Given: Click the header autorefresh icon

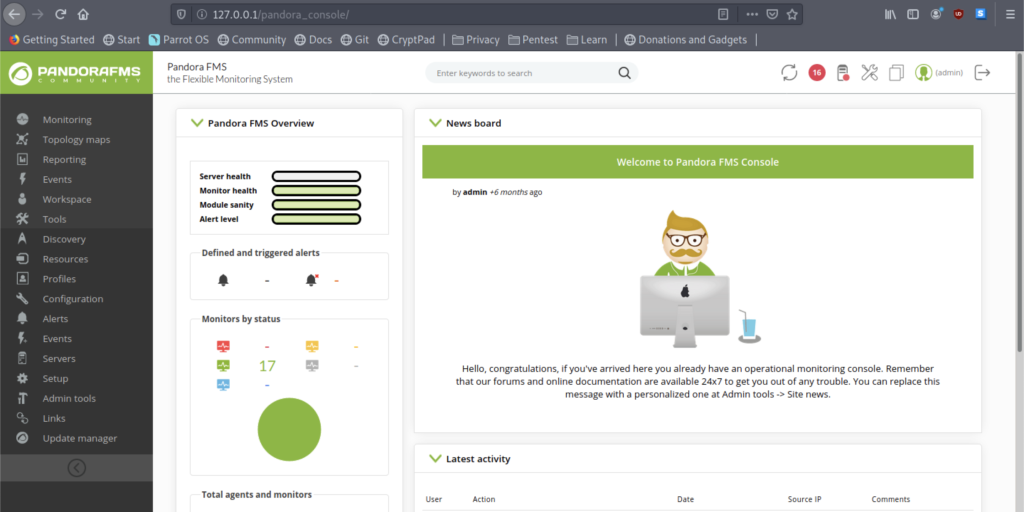Looking at the screenshot, I should [x=790, y=72].
